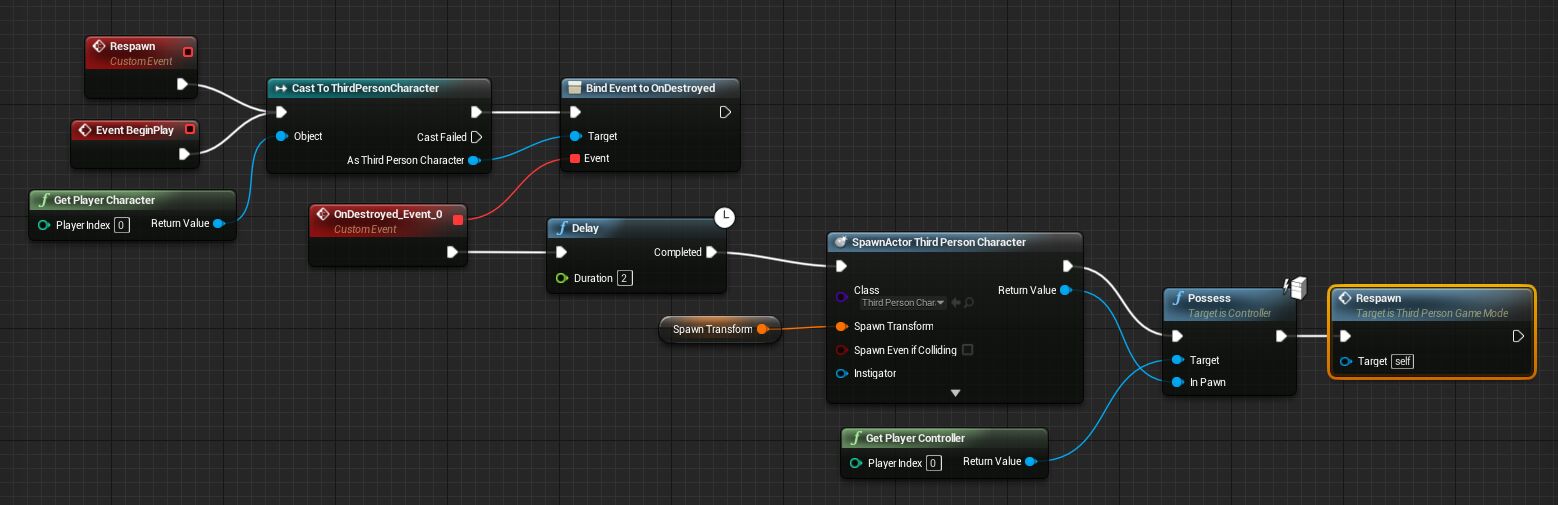Screen dimensions: 1558x505
Task: Select the Get Player Character node title
Action: (x=104, y=200)
